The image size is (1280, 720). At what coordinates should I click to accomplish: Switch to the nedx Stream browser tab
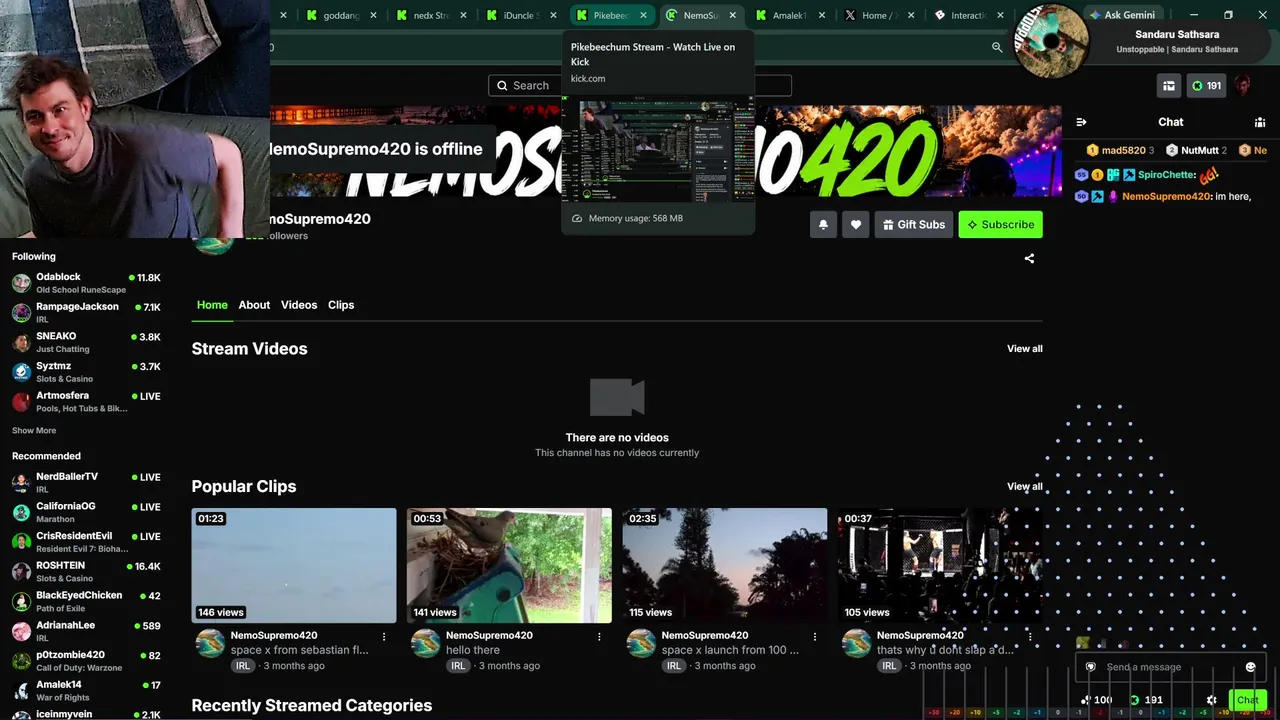coord(431,15)
